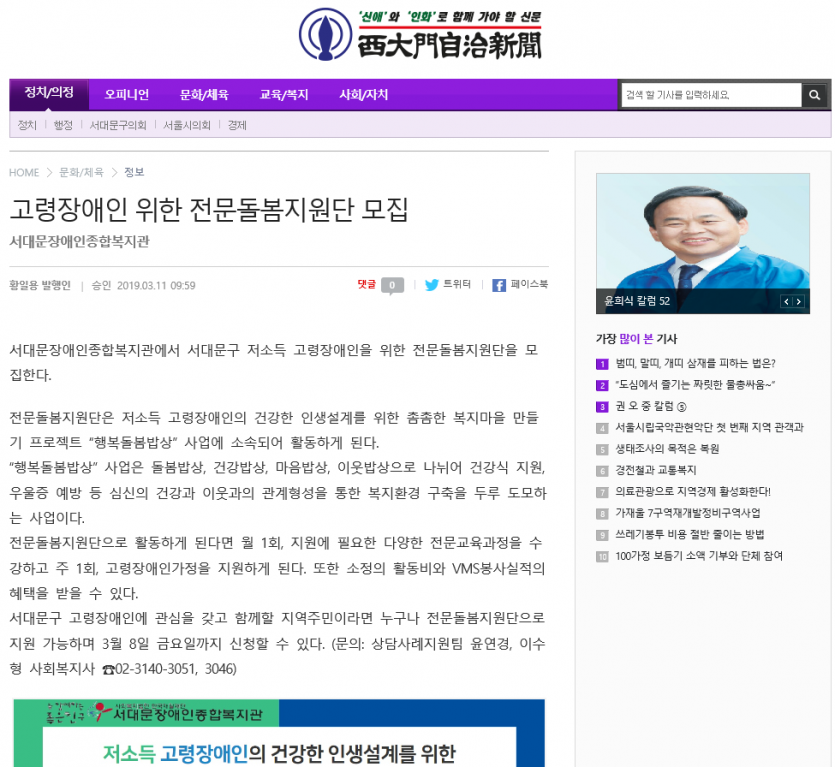835x767 pixels.
Task: Click the 댓글 comments link
Action: 366,285
